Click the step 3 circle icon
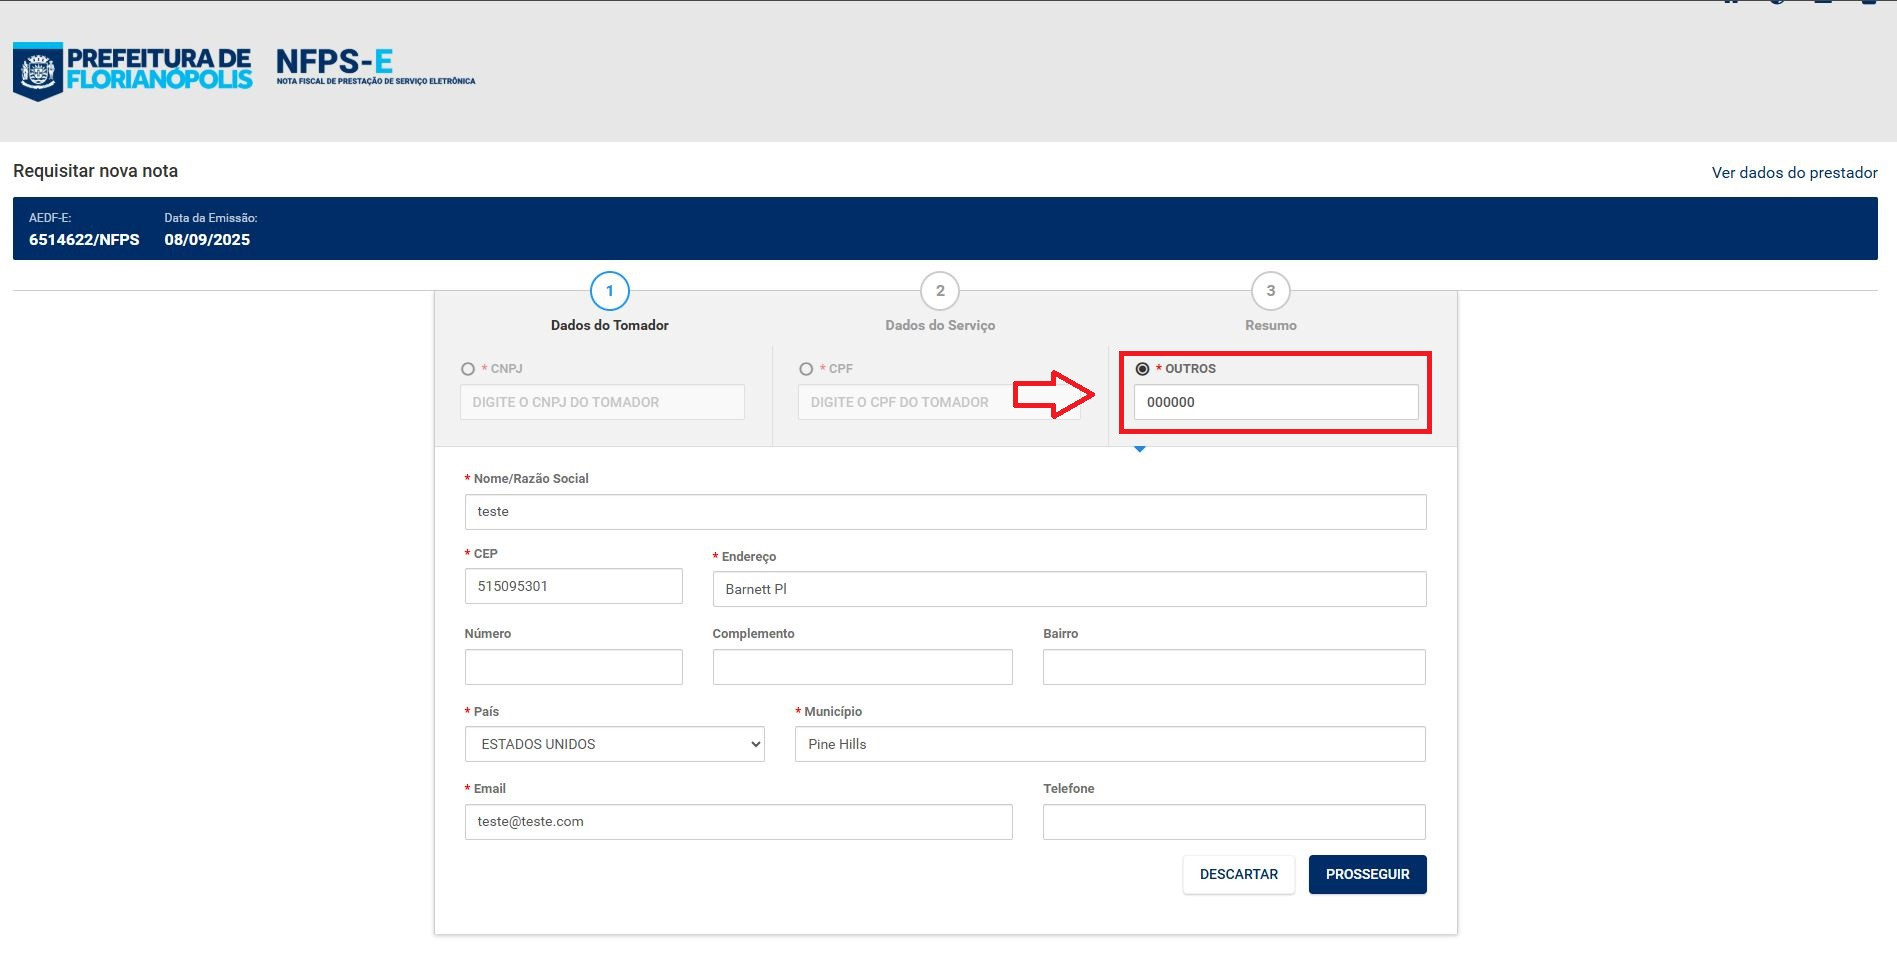This screenshot has width=1897, height=953. [x=1270, y=291]
